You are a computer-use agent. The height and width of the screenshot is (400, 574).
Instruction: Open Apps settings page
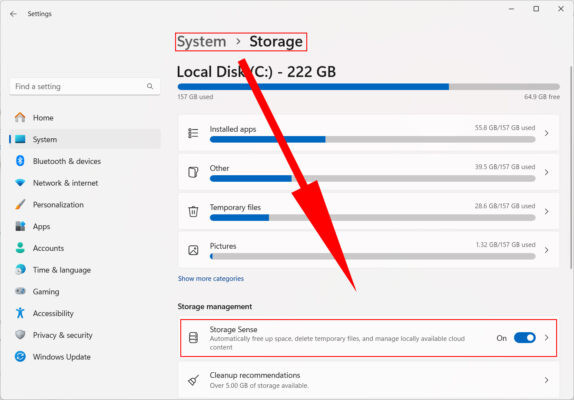85,226
